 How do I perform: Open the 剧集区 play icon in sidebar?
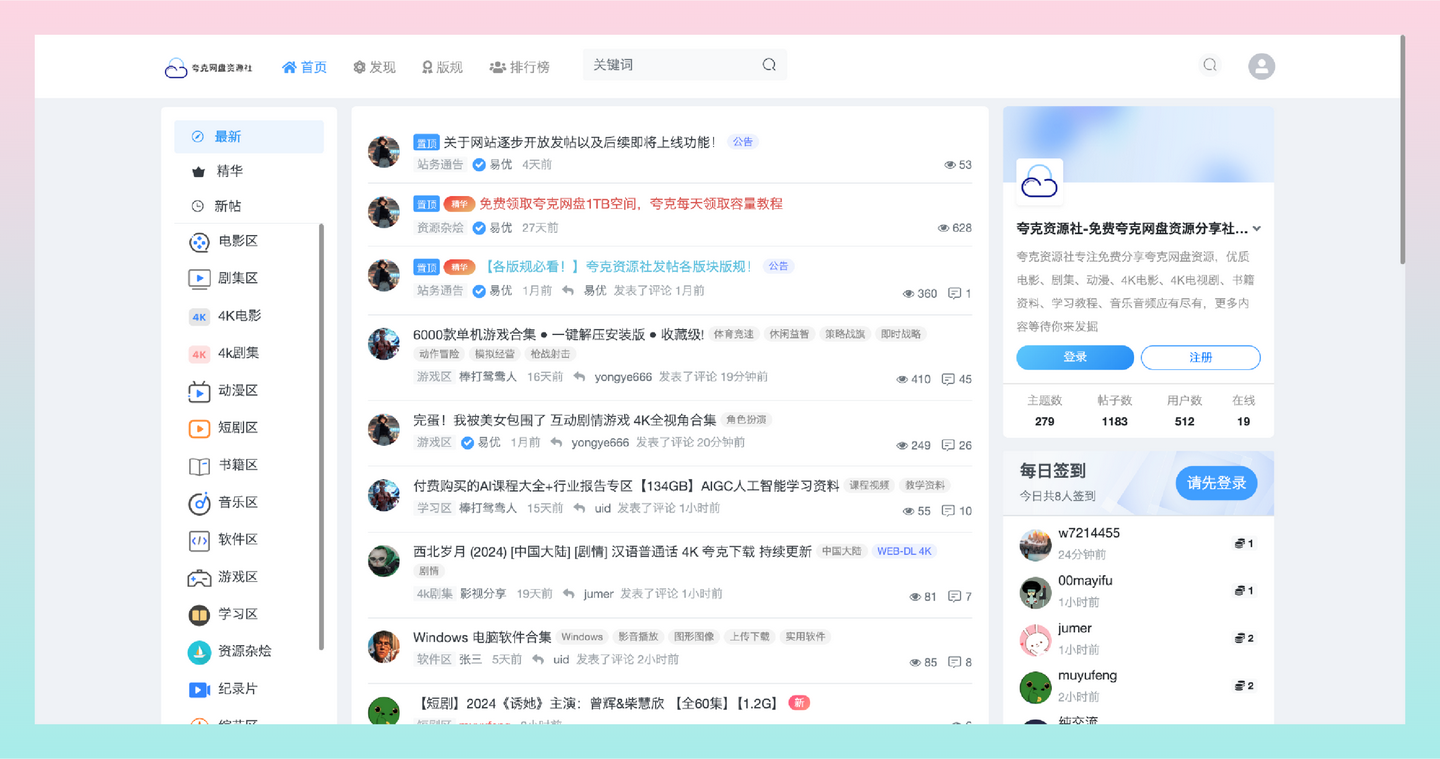pos(199,279)
